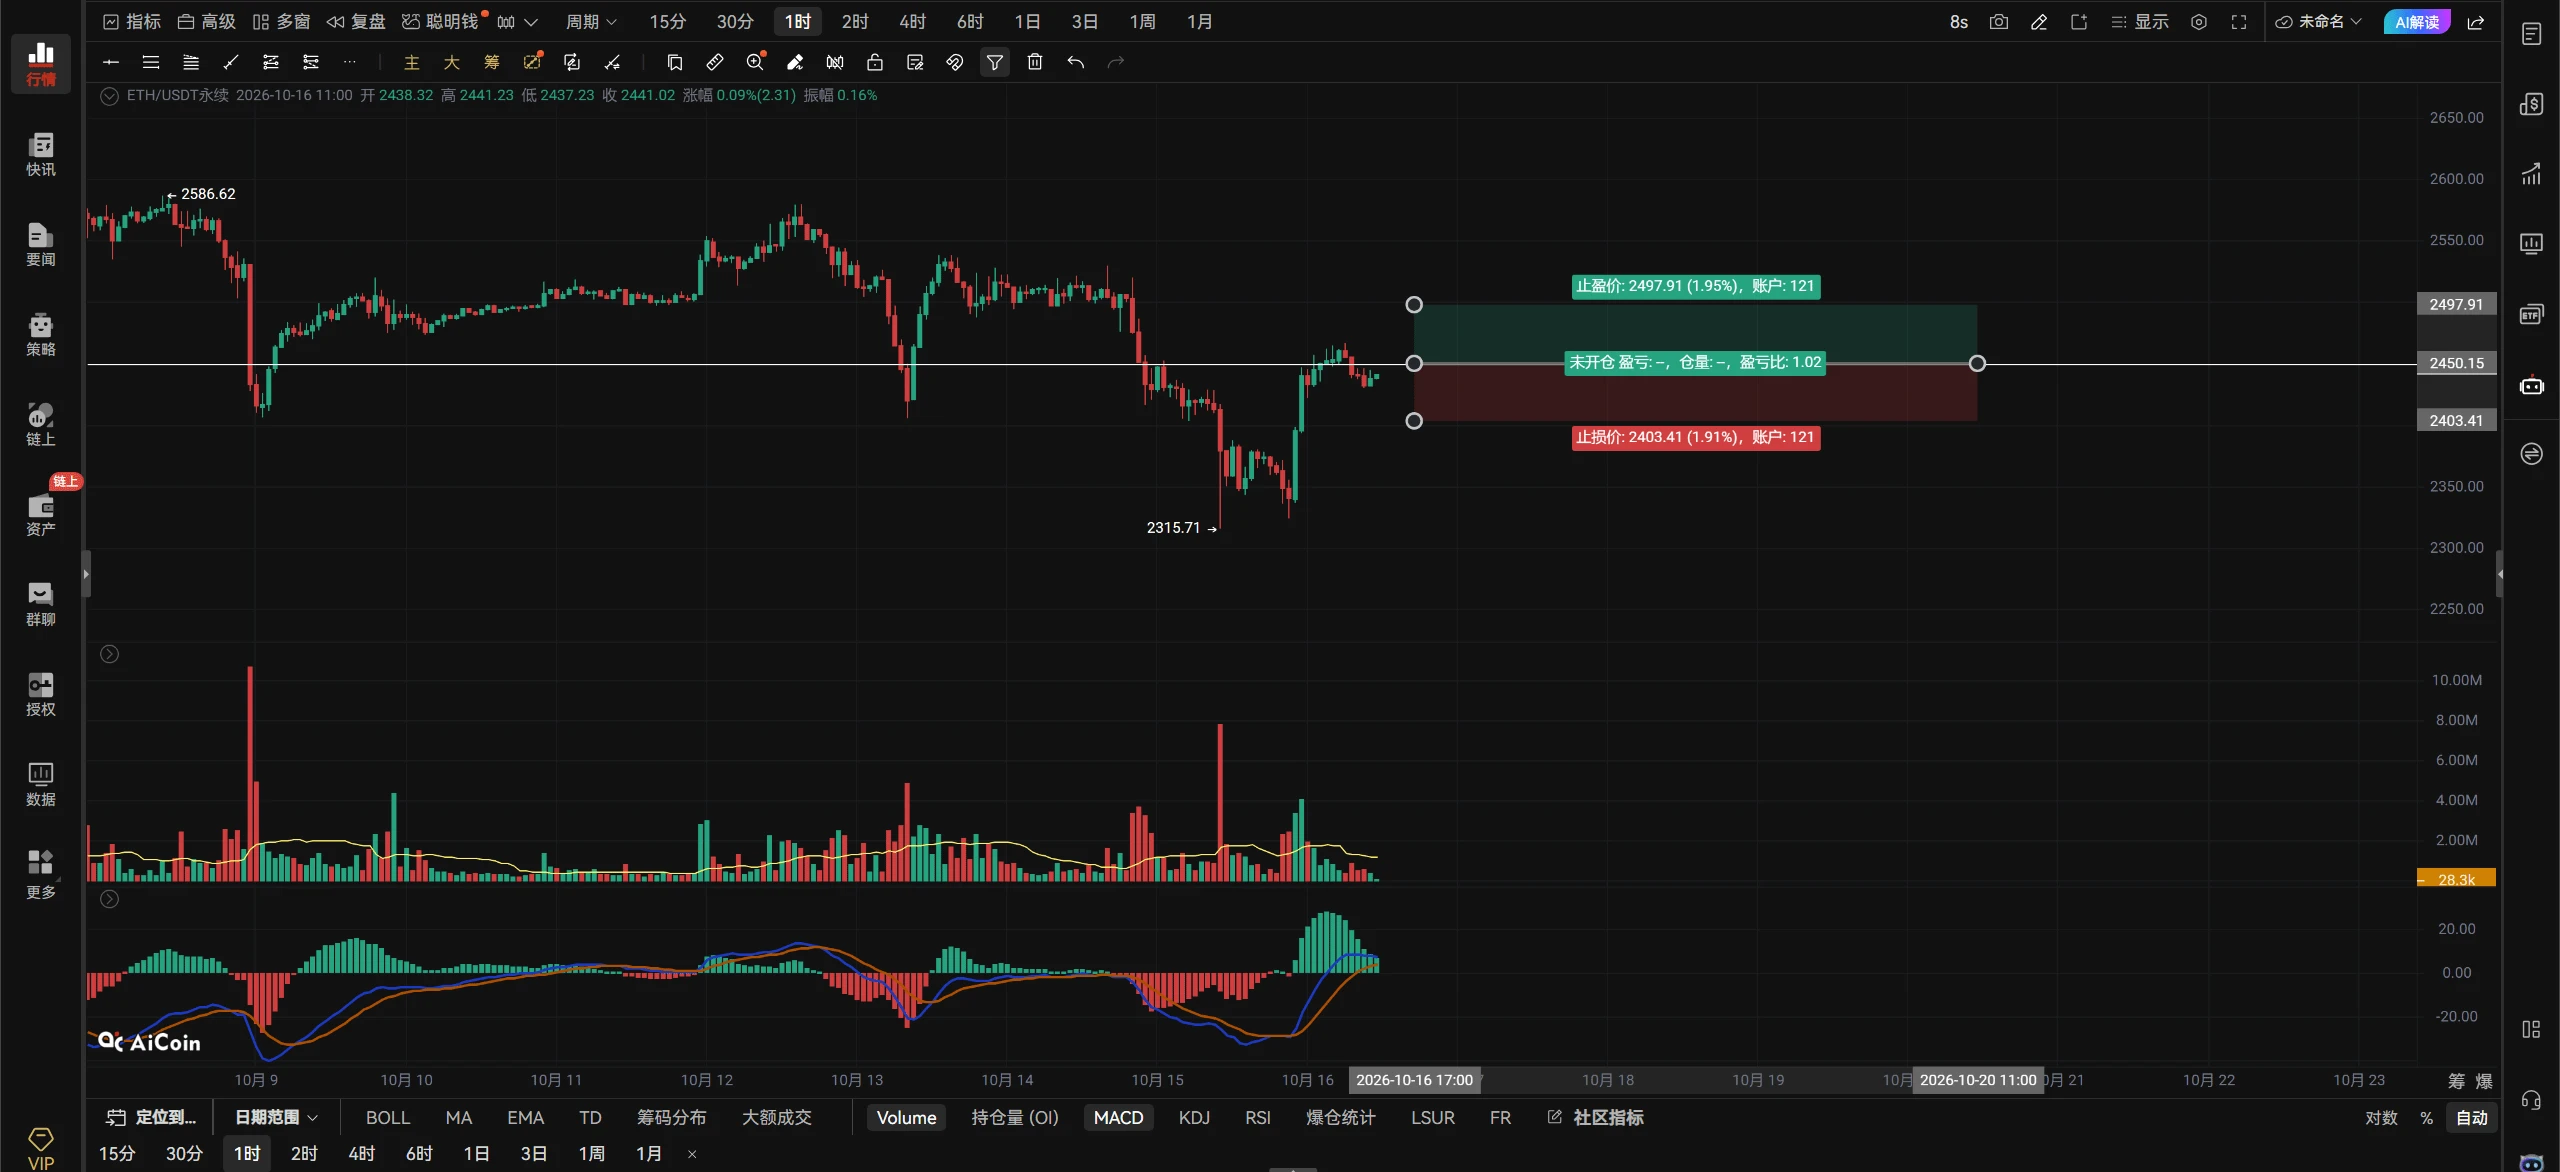Click the trash delete drawings icon
The height and width of the screenshot is (1172, 2560).
pyautogui.click(x=1035, y=62)
